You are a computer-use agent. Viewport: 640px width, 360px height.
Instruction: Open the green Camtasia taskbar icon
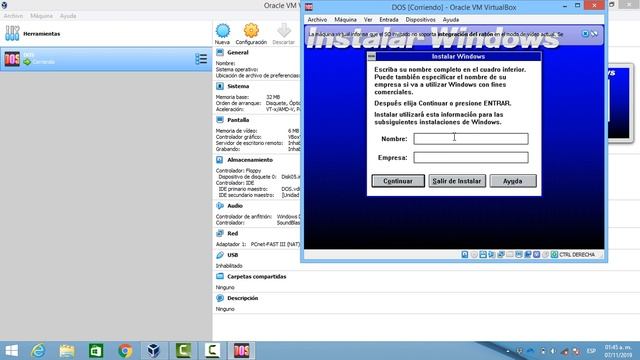point(183,351)
